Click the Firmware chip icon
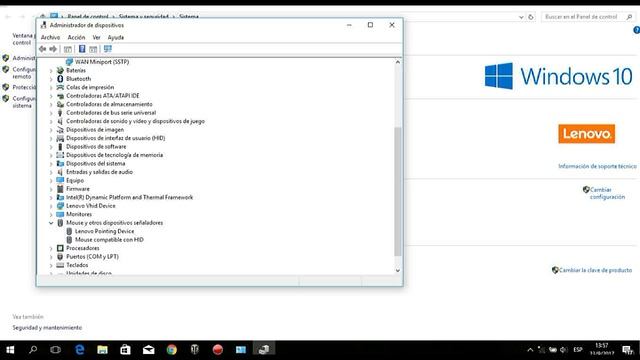640x360 pixels. click(60, 189)
